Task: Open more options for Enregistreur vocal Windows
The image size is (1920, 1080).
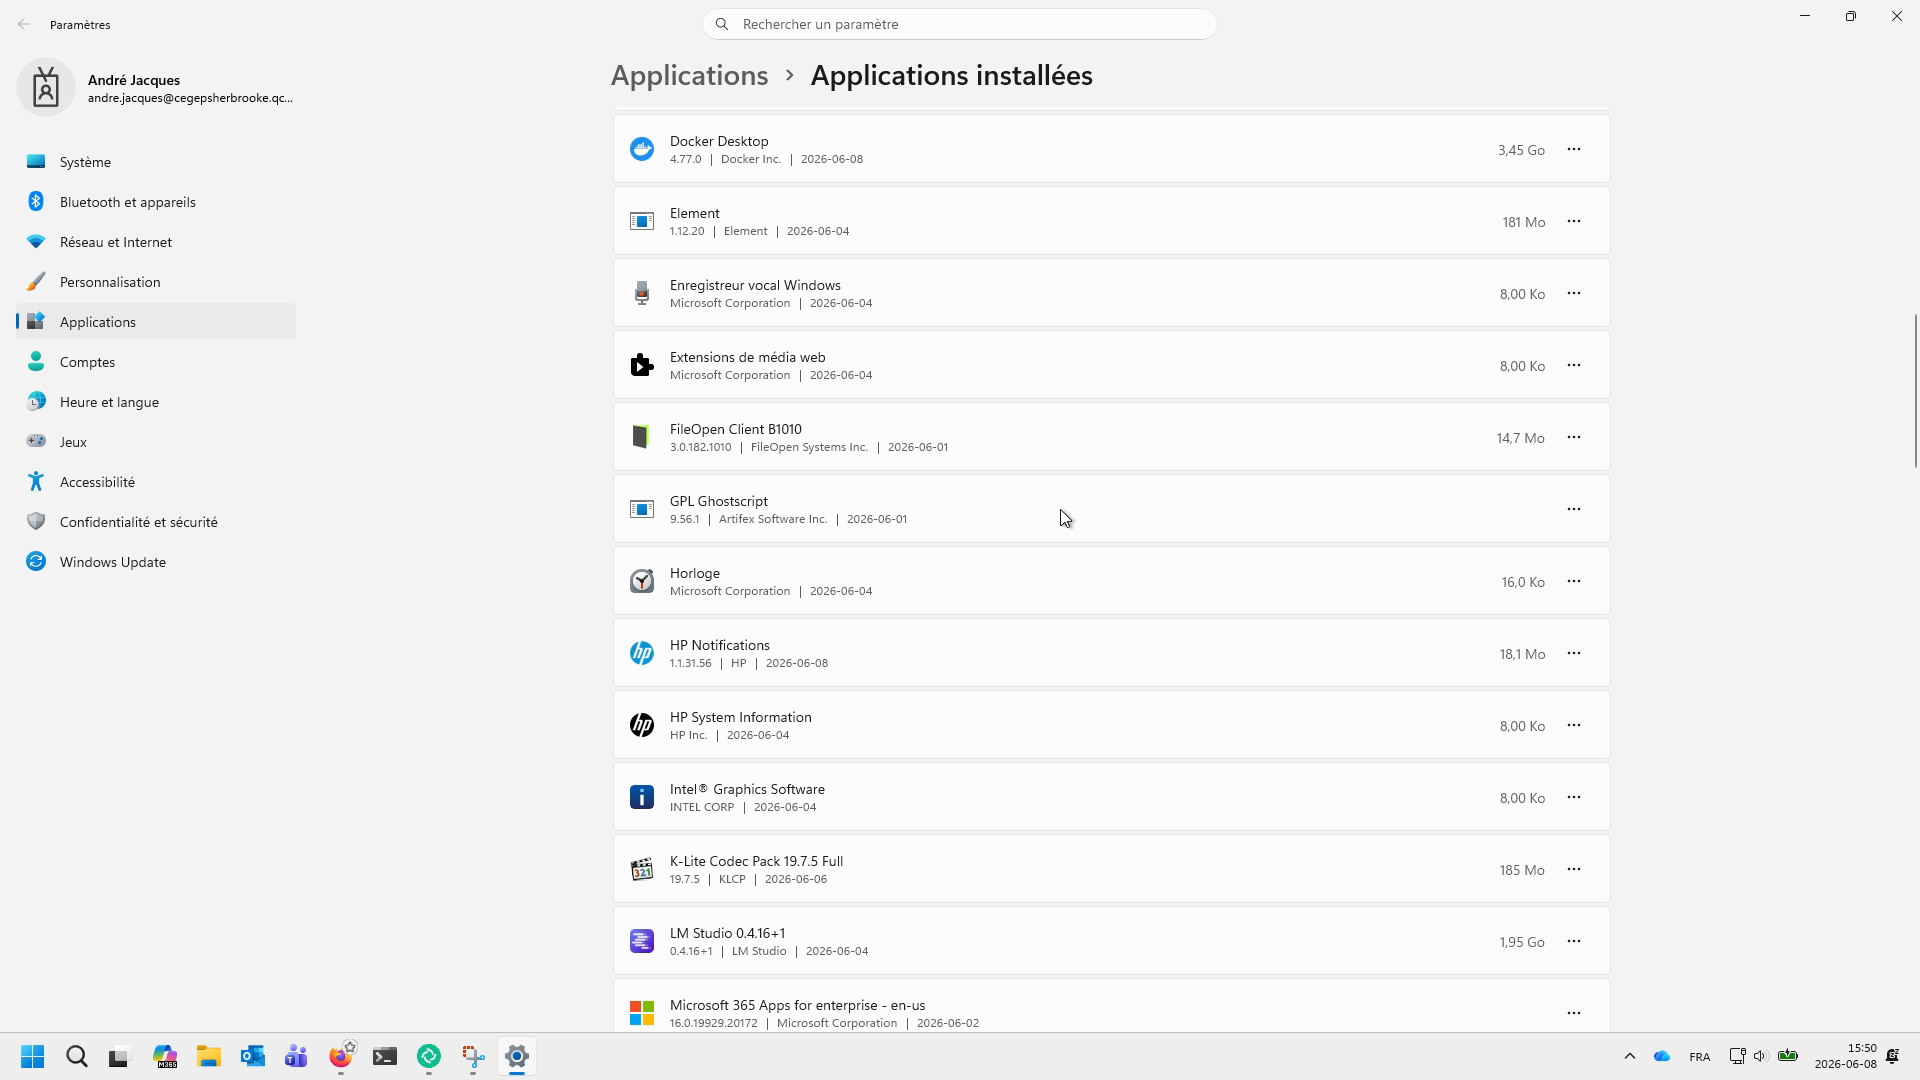Action: pyautogui.click(x=1574, y=293)
